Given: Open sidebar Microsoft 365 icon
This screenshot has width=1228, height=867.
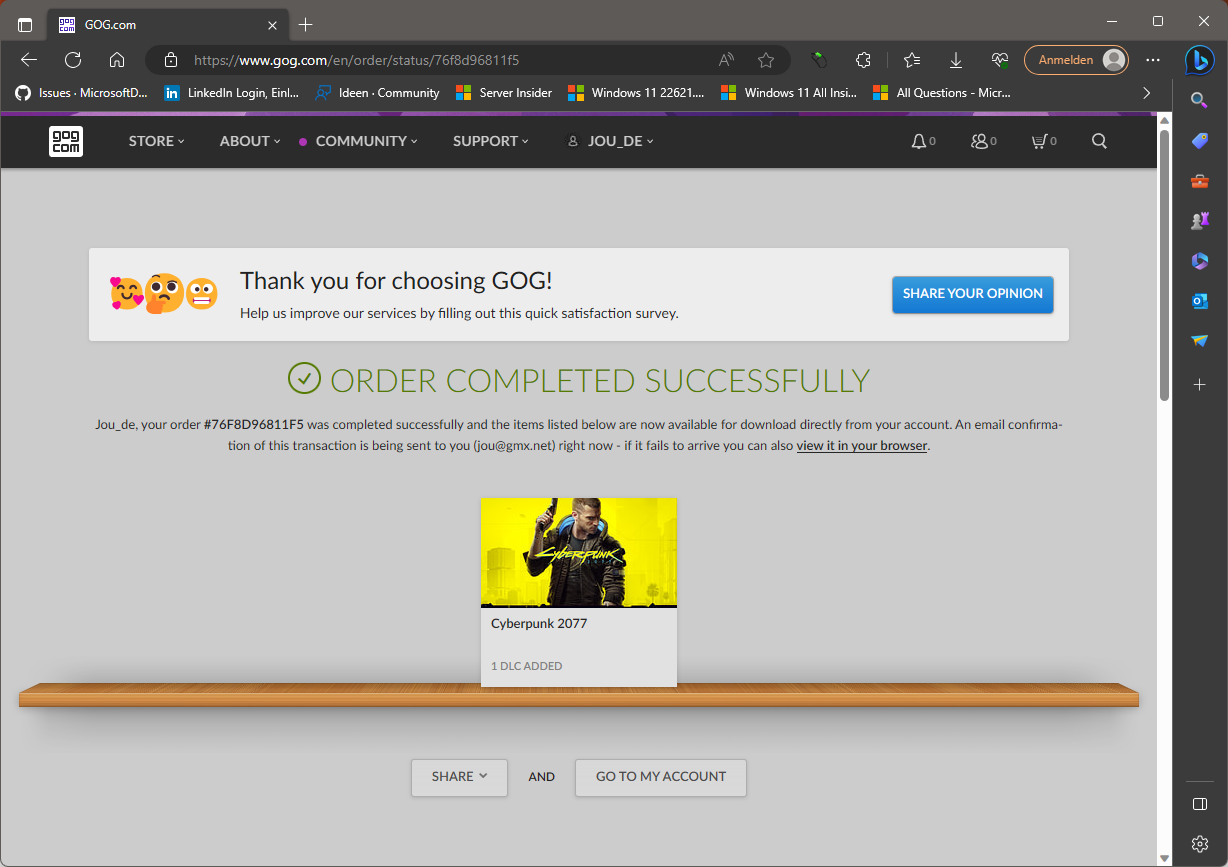Looking at the screenshot, I should coord(1200,261).
